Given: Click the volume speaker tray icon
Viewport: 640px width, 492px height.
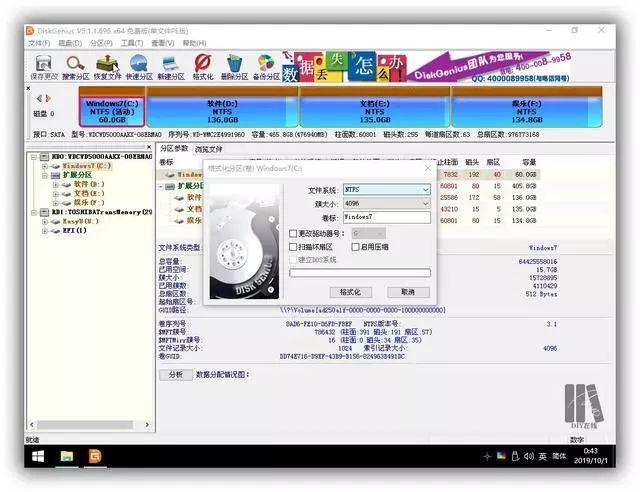Looking at the screenshot, I should (529, 456).
